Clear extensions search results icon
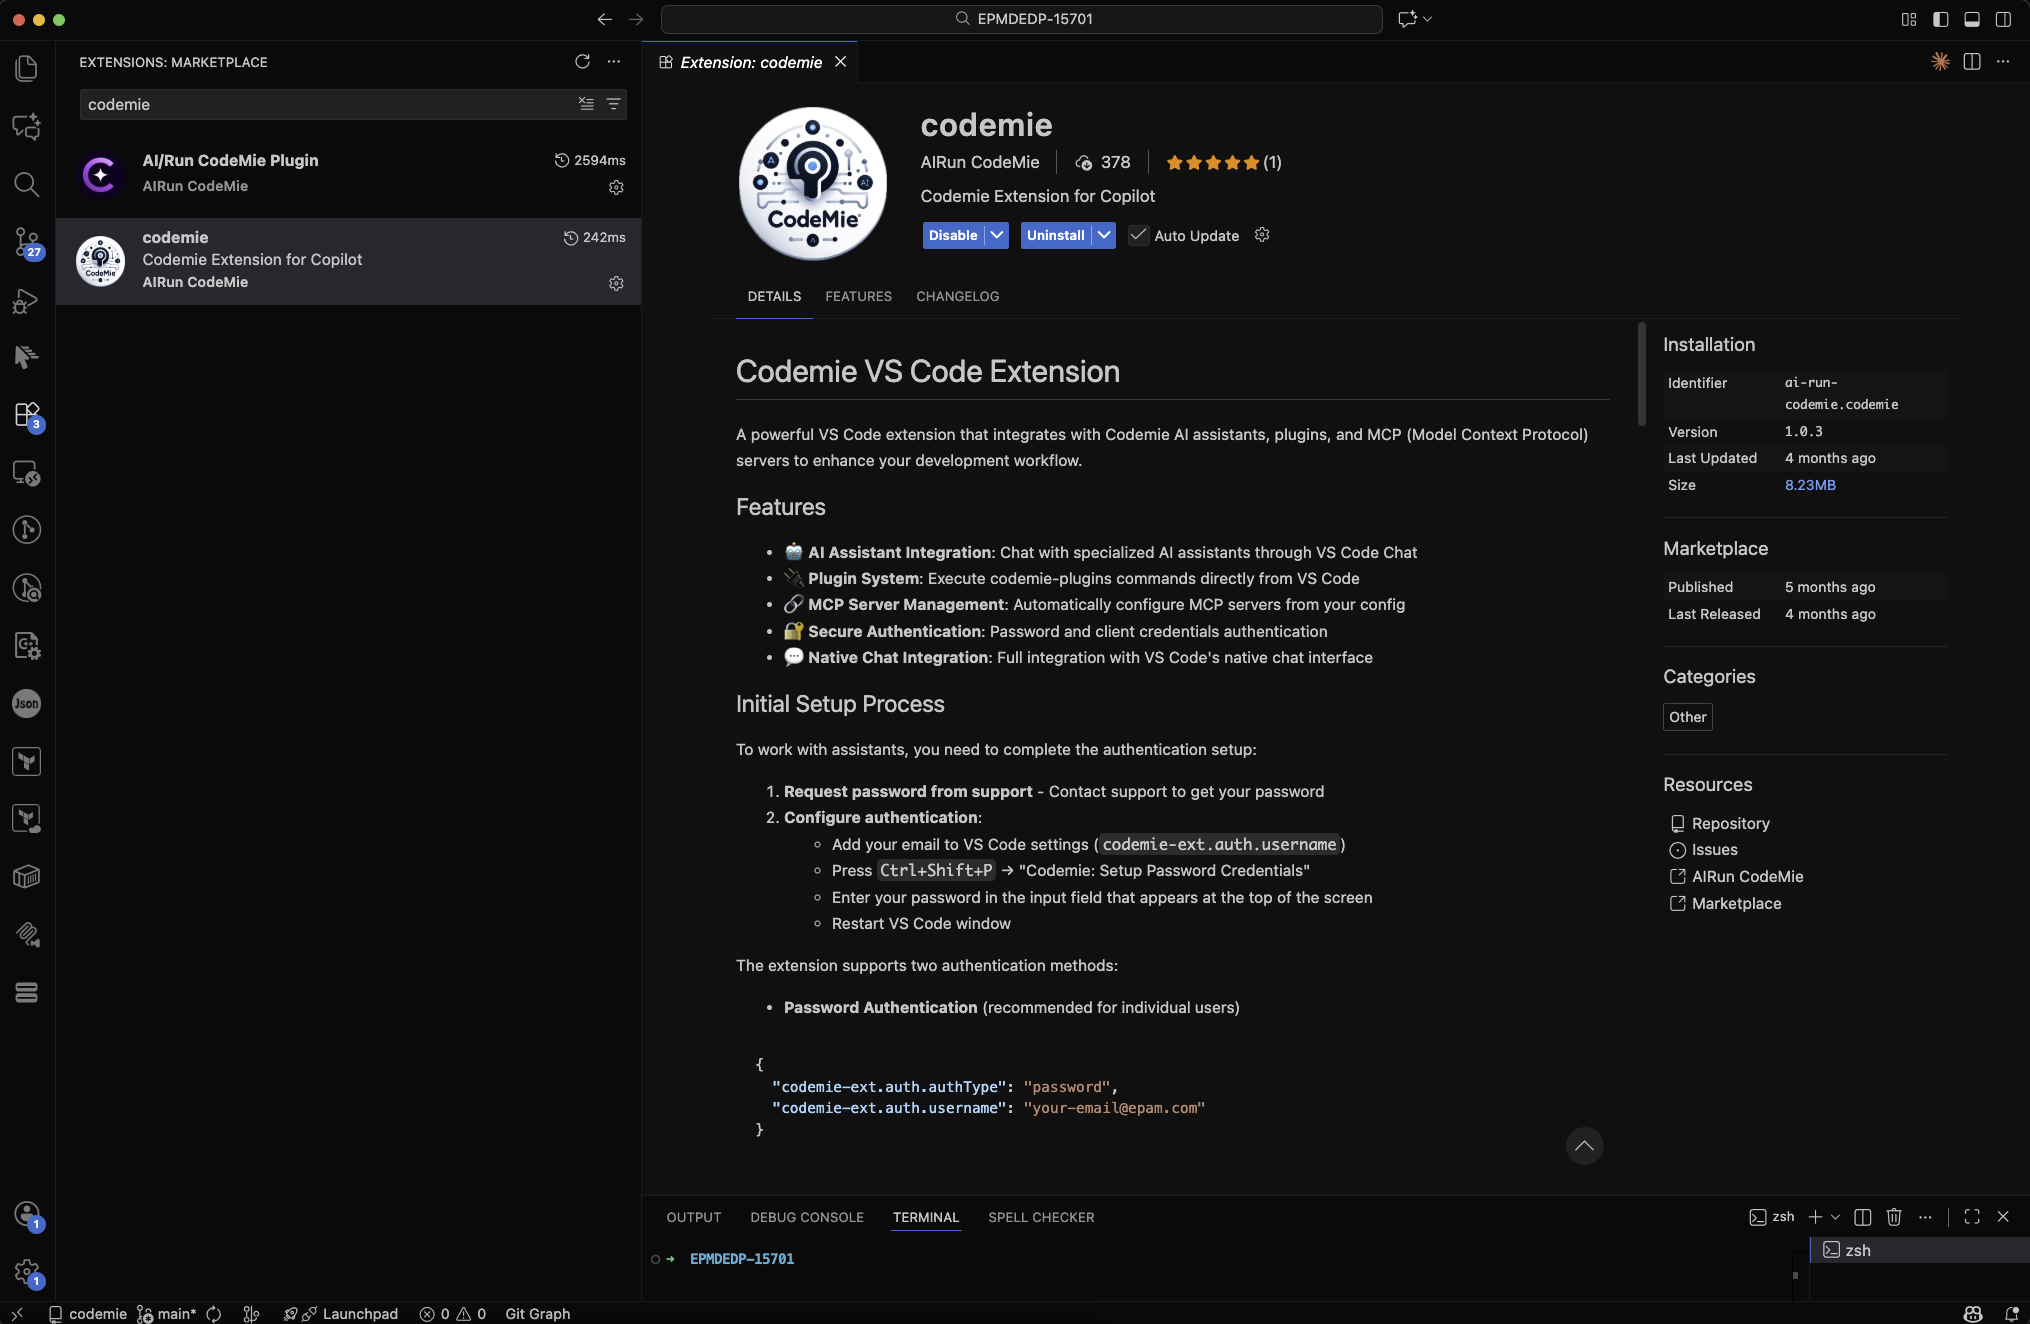 point(586,104)
